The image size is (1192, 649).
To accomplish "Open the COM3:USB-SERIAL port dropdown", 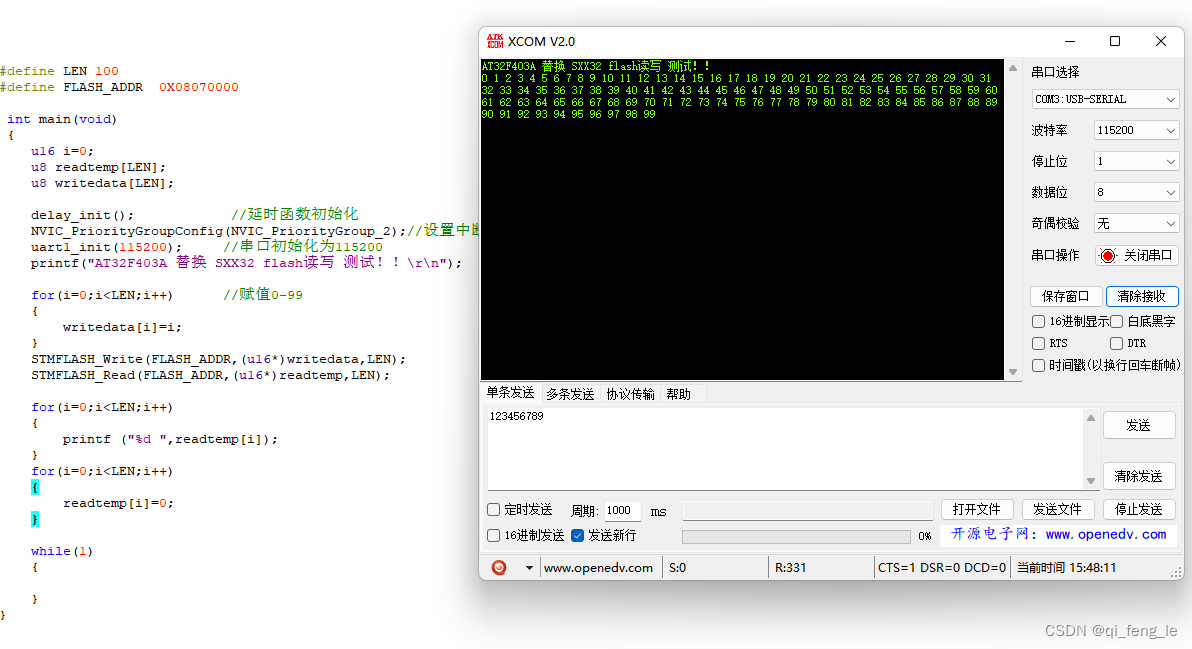I will (1105, 100).
